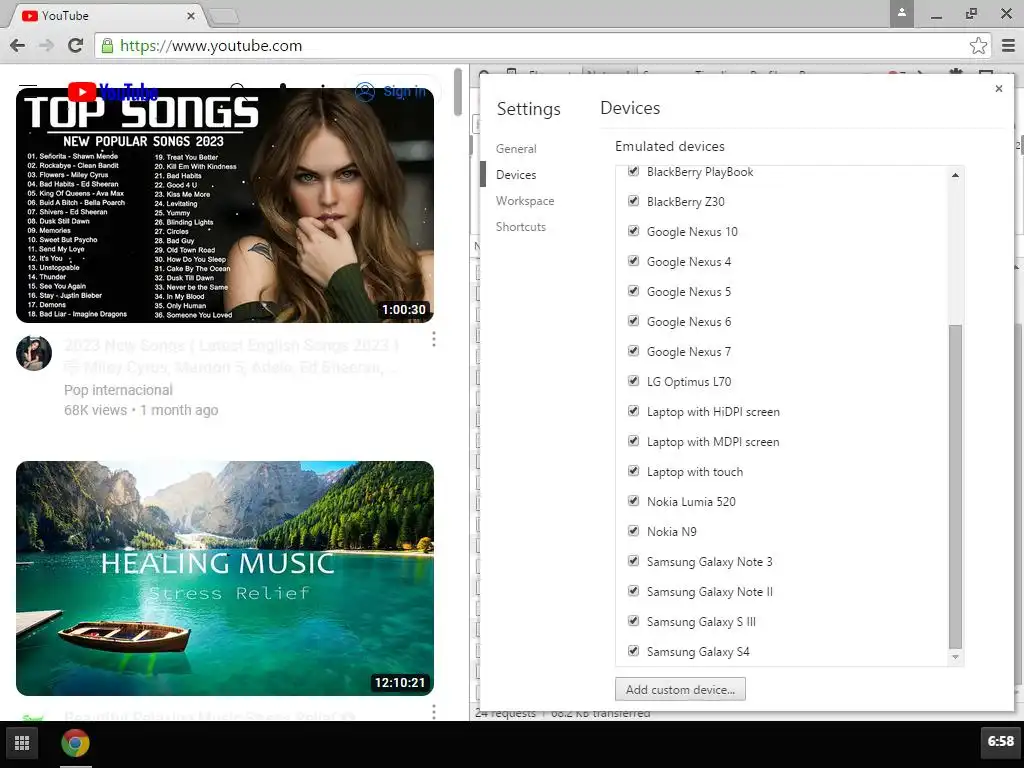Screen dimensions: 1024x768
Task: Open the app launcher grid on the shelf
Action: 22,743
